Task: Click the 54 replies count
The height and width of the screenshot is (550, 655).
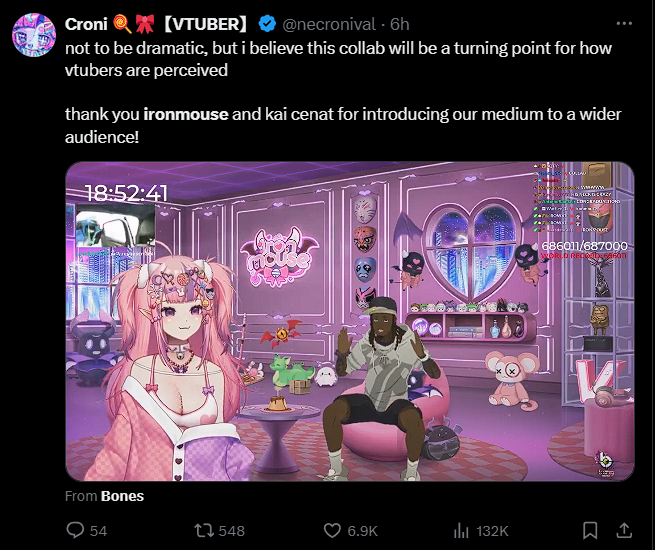Action: [99, 531]
